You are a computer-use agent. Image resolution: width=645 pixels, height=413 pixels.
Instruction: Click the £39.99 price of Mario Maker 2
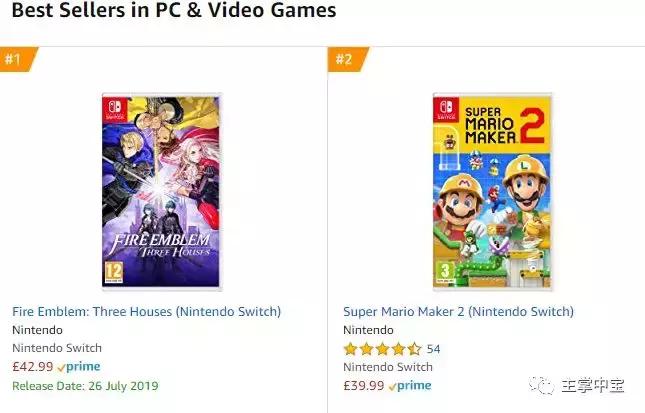(x=363, y=385)
